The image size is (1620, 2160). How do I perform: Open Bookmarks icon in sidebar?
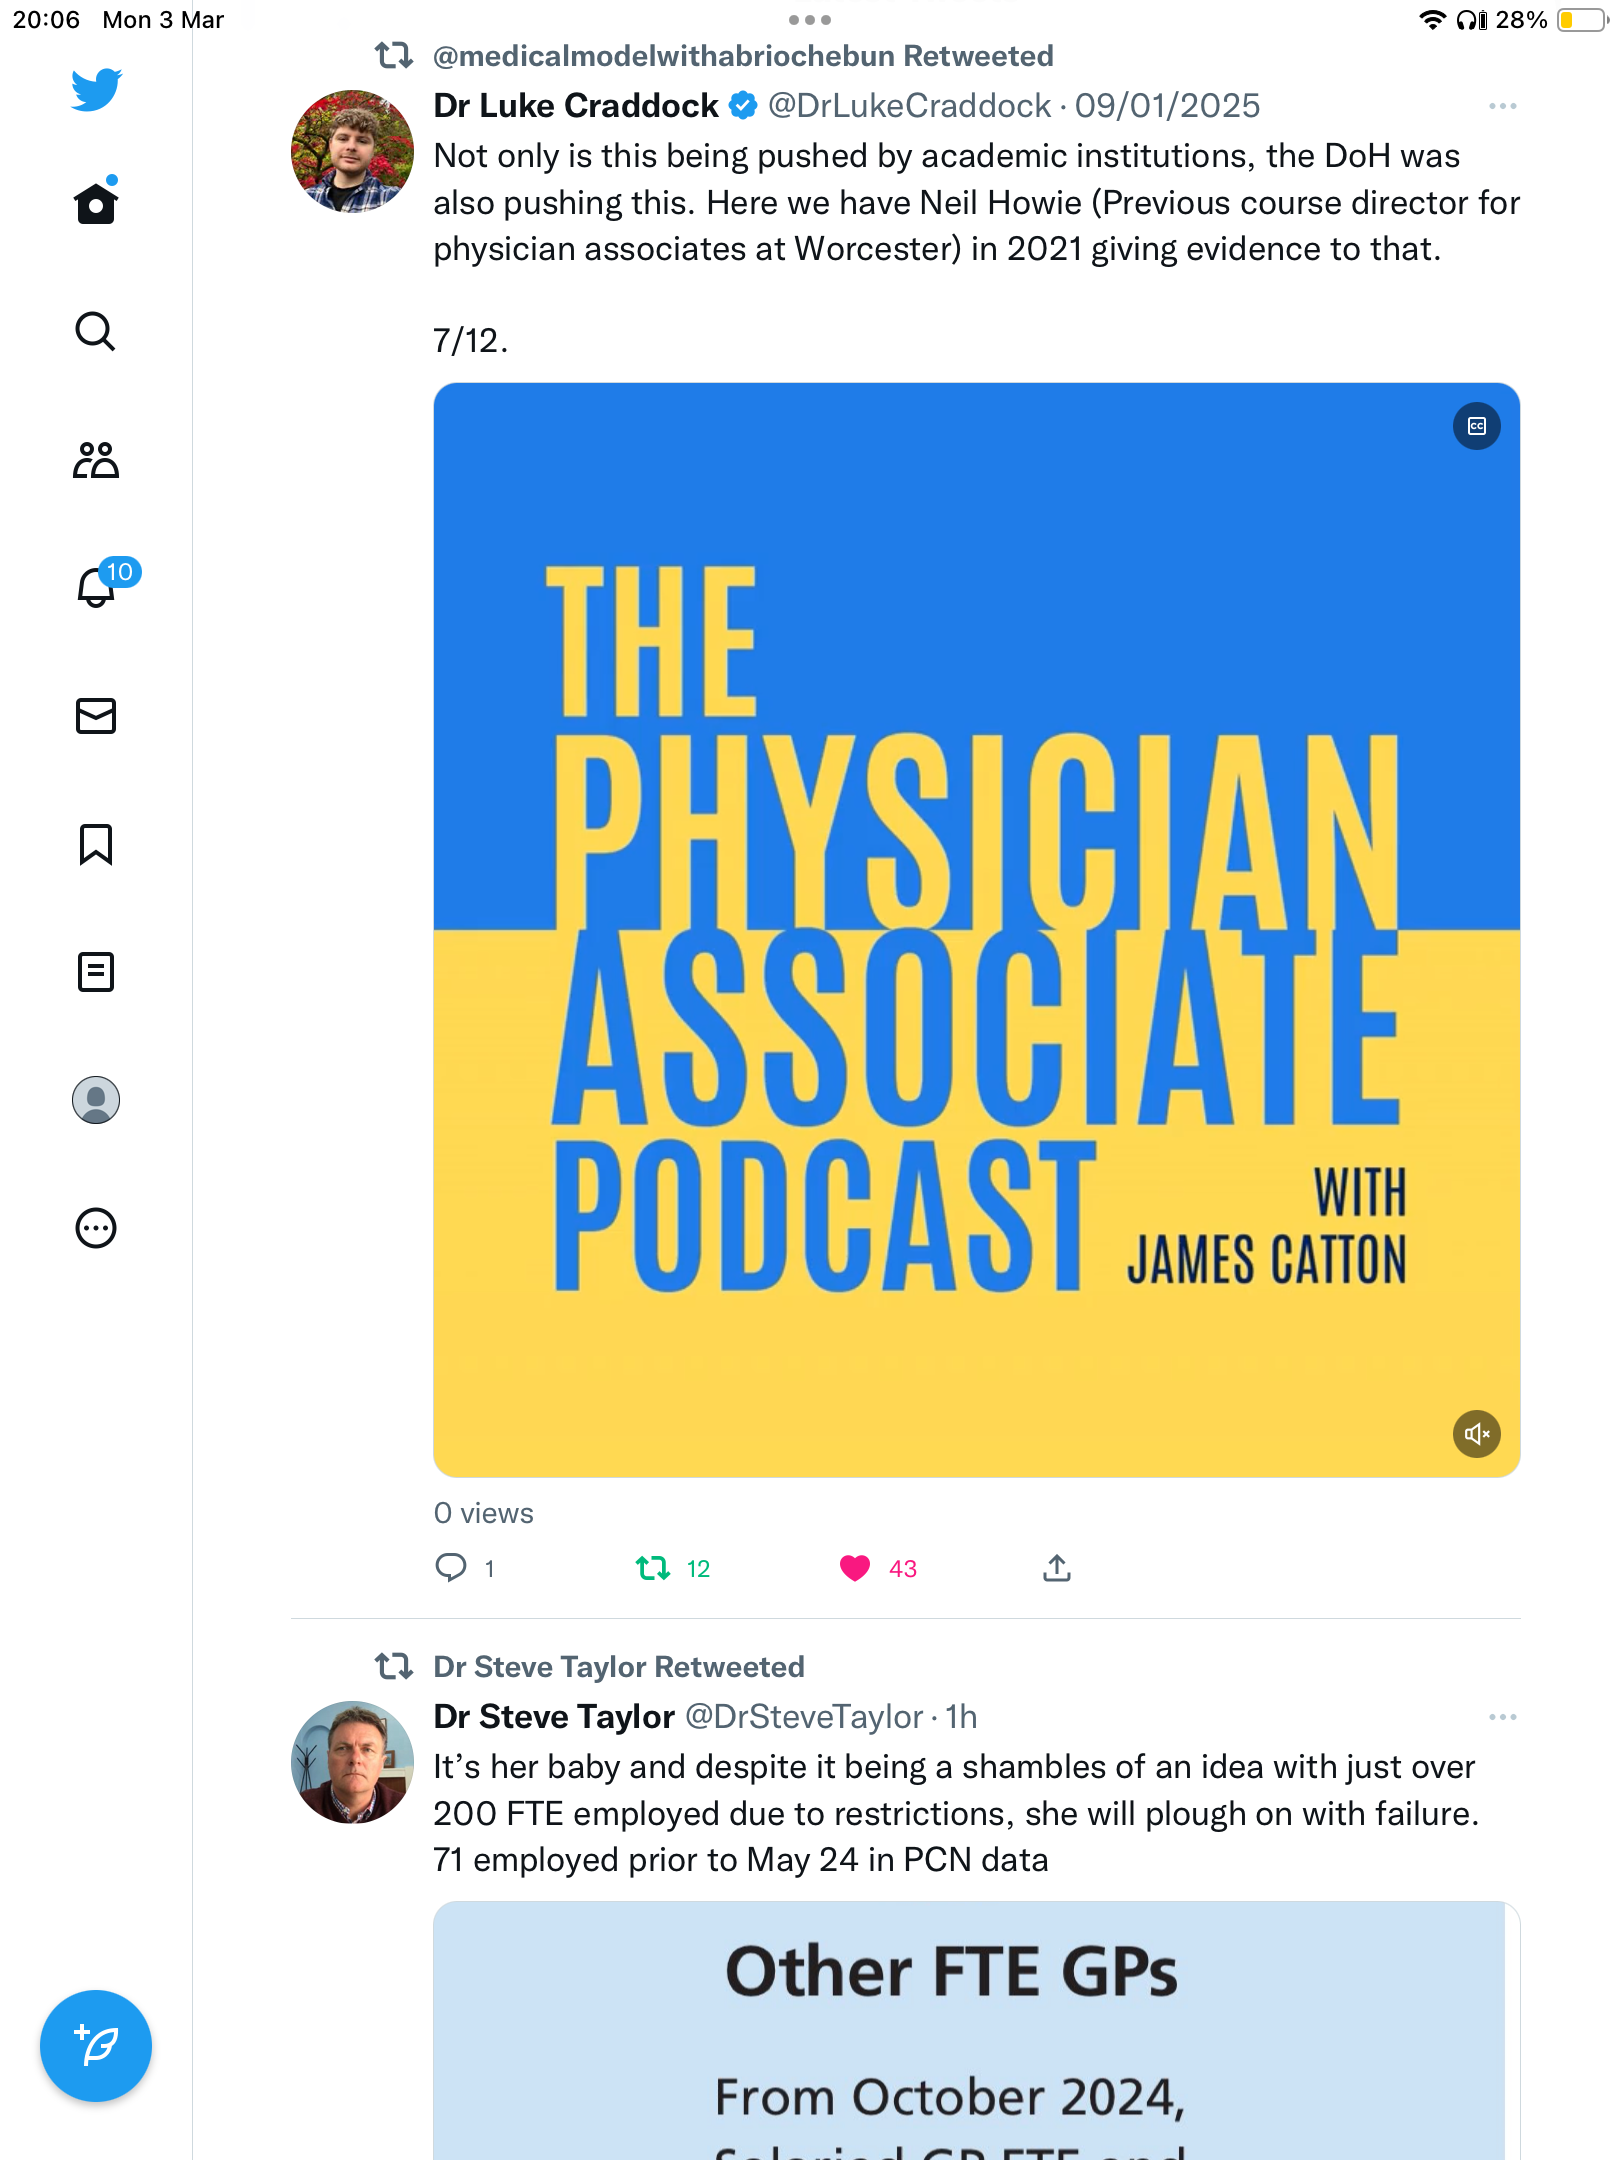click(x=96, y=844)
